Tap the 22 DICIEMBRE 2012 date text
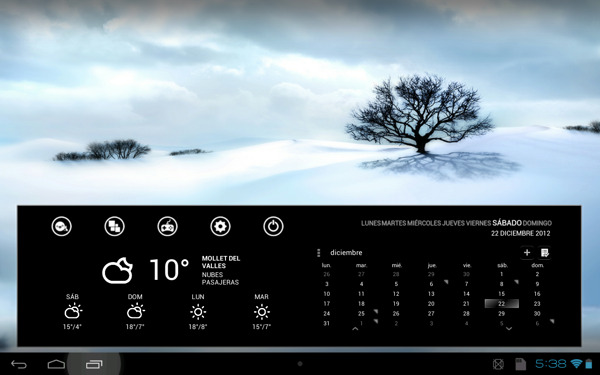Image resolution: width=600 pixels, height=375 pixels. coord(521,233)
